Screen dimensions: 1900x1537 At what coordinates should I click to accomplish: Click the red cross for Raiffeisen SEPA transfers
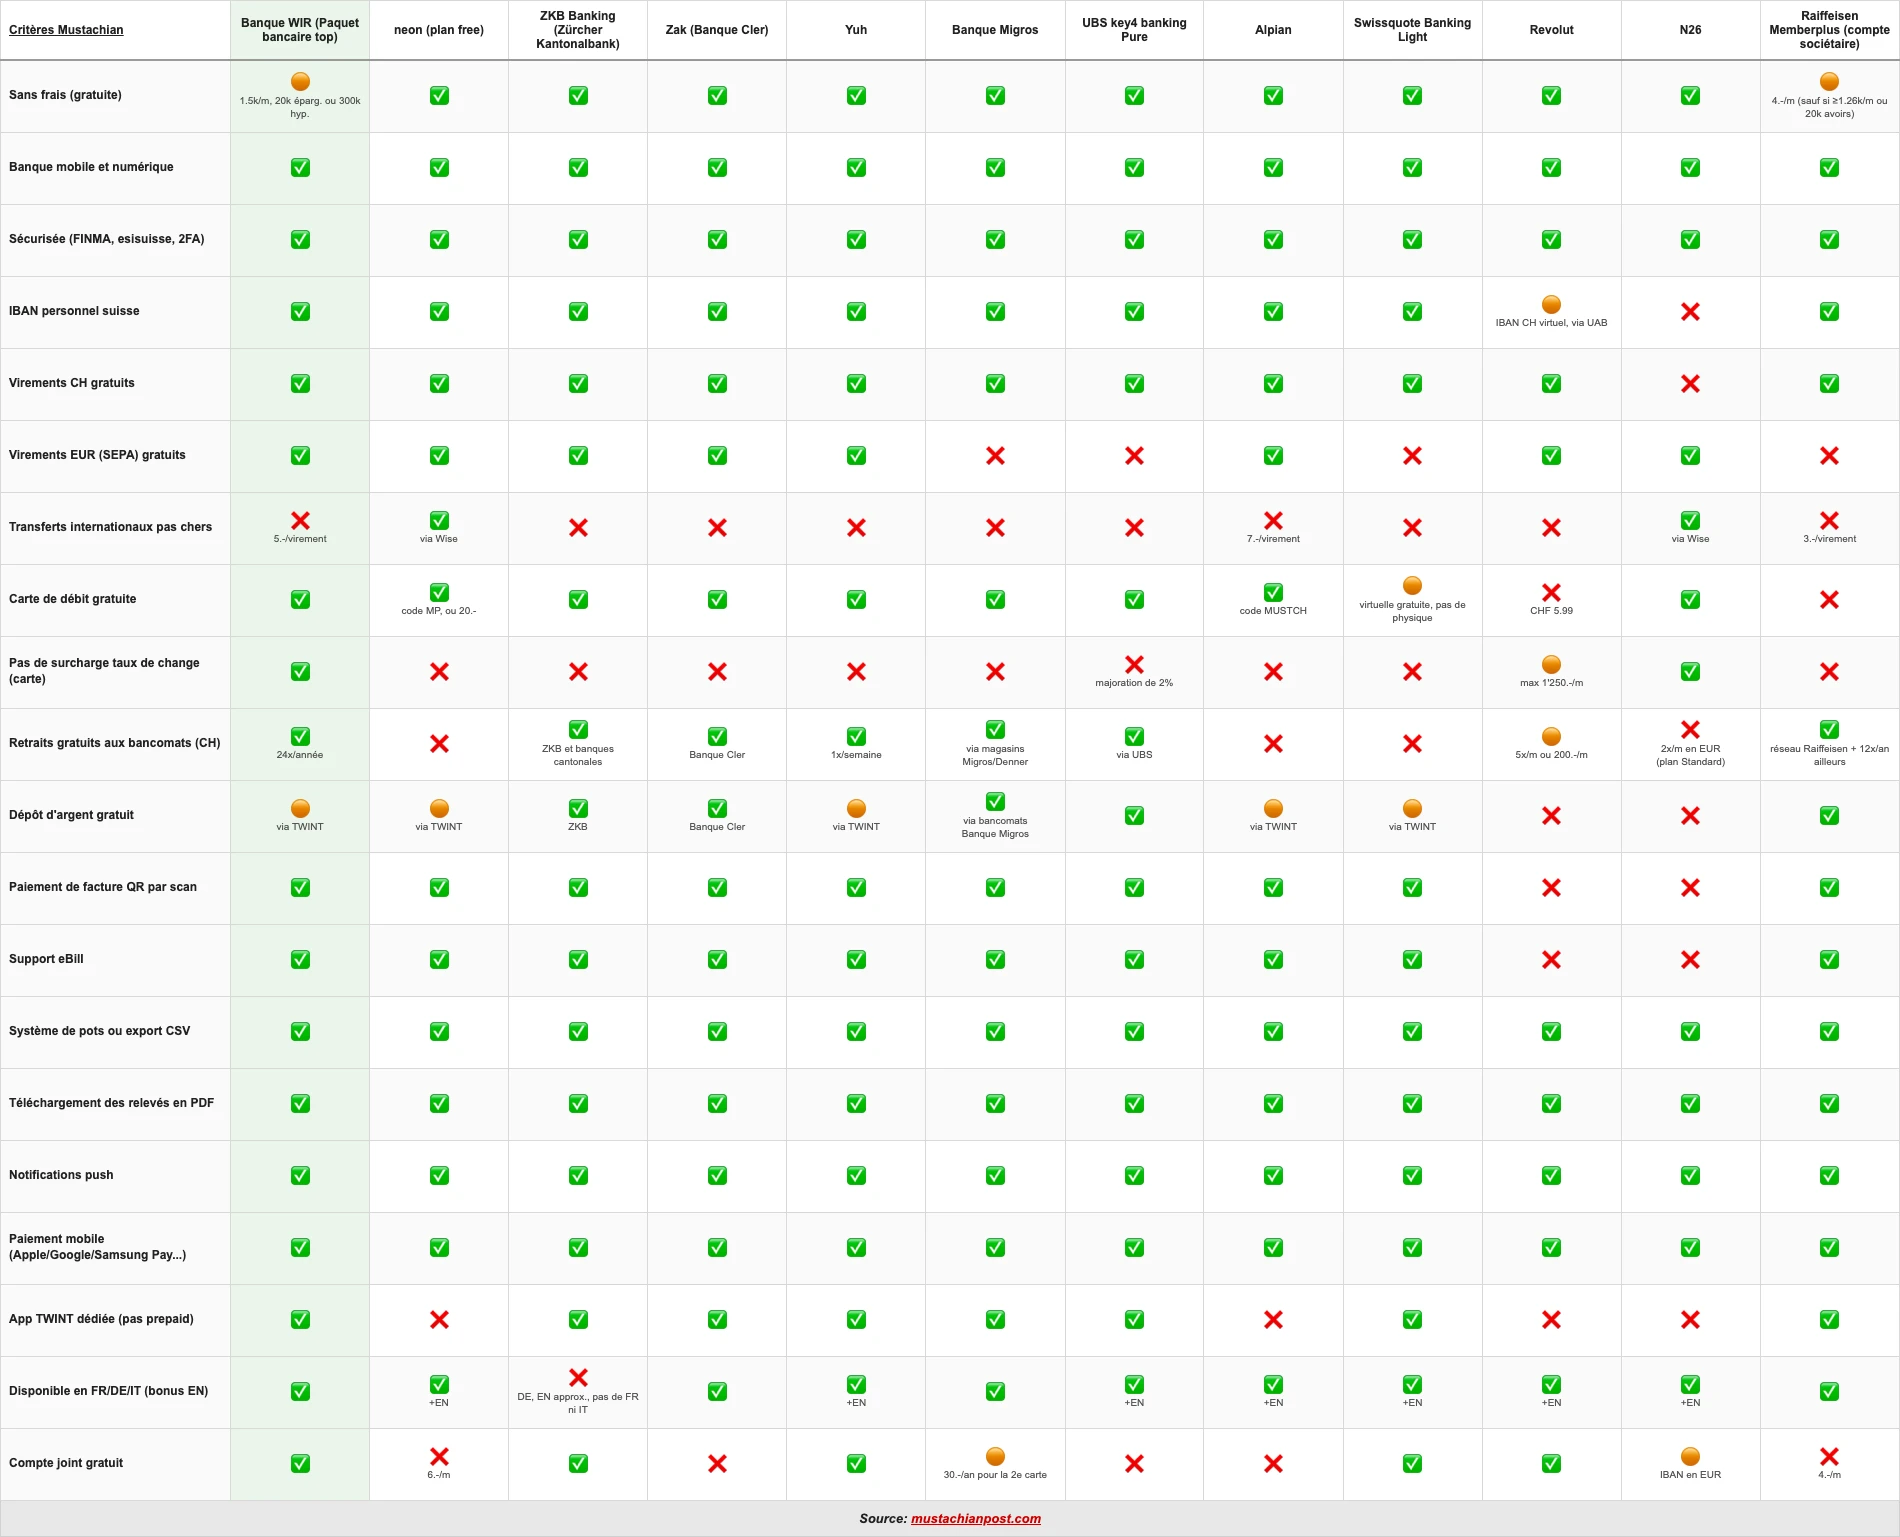pyautogui.click(x=1829, y=456)
